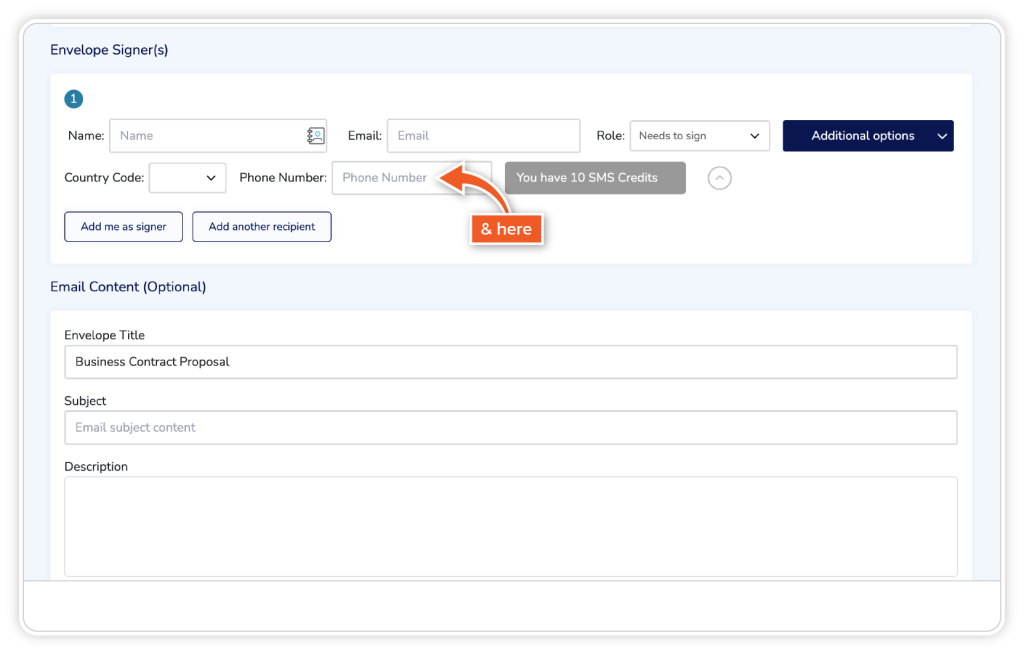Click 'You have 10 SMS Credits' badge
1024x654 pixels.
595,178
